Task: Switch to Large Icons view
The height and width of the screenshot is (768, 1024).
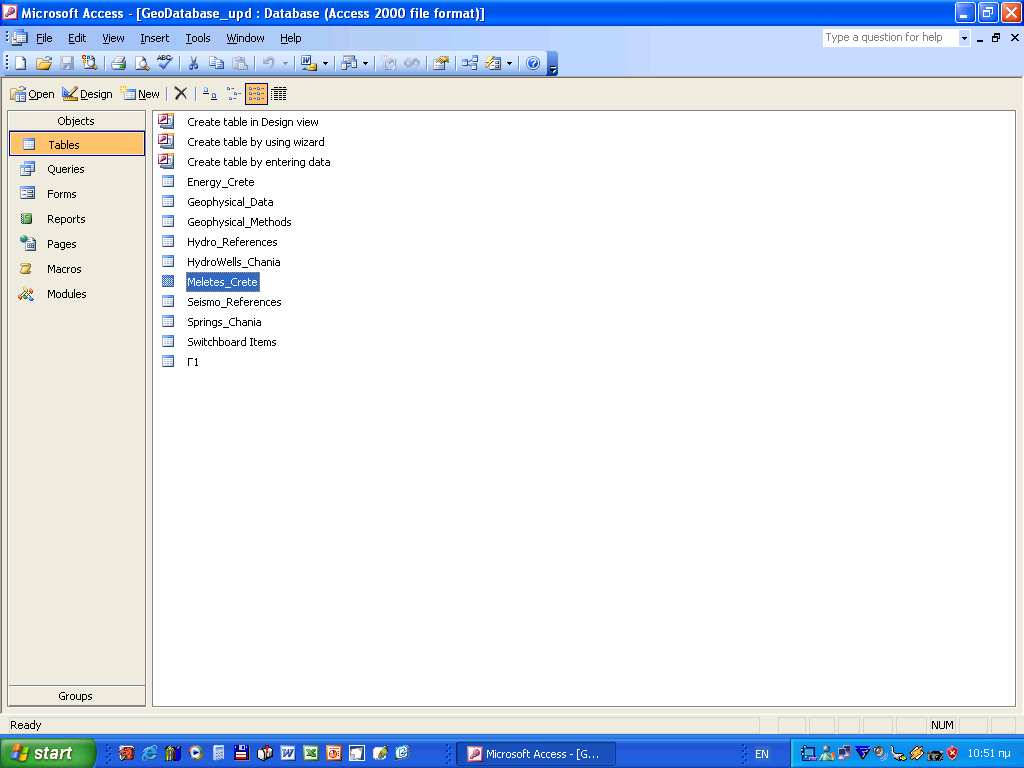Action: click(x=210, y=94)
